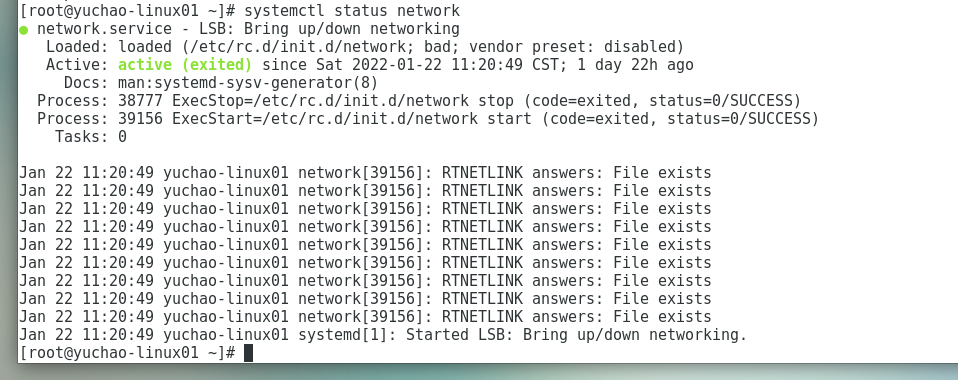
Task: Click the man:systemd-sysv-generator(8) docs reference
Action: 248,82
